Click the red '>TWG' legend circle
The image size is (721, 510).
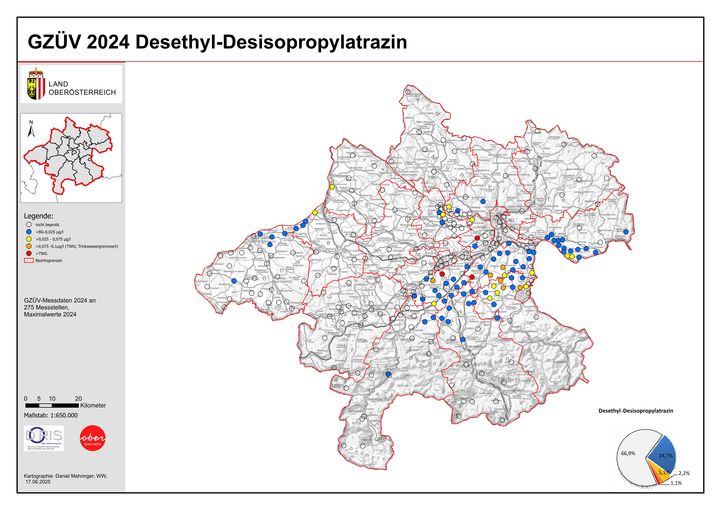click(x=27, y=255)
